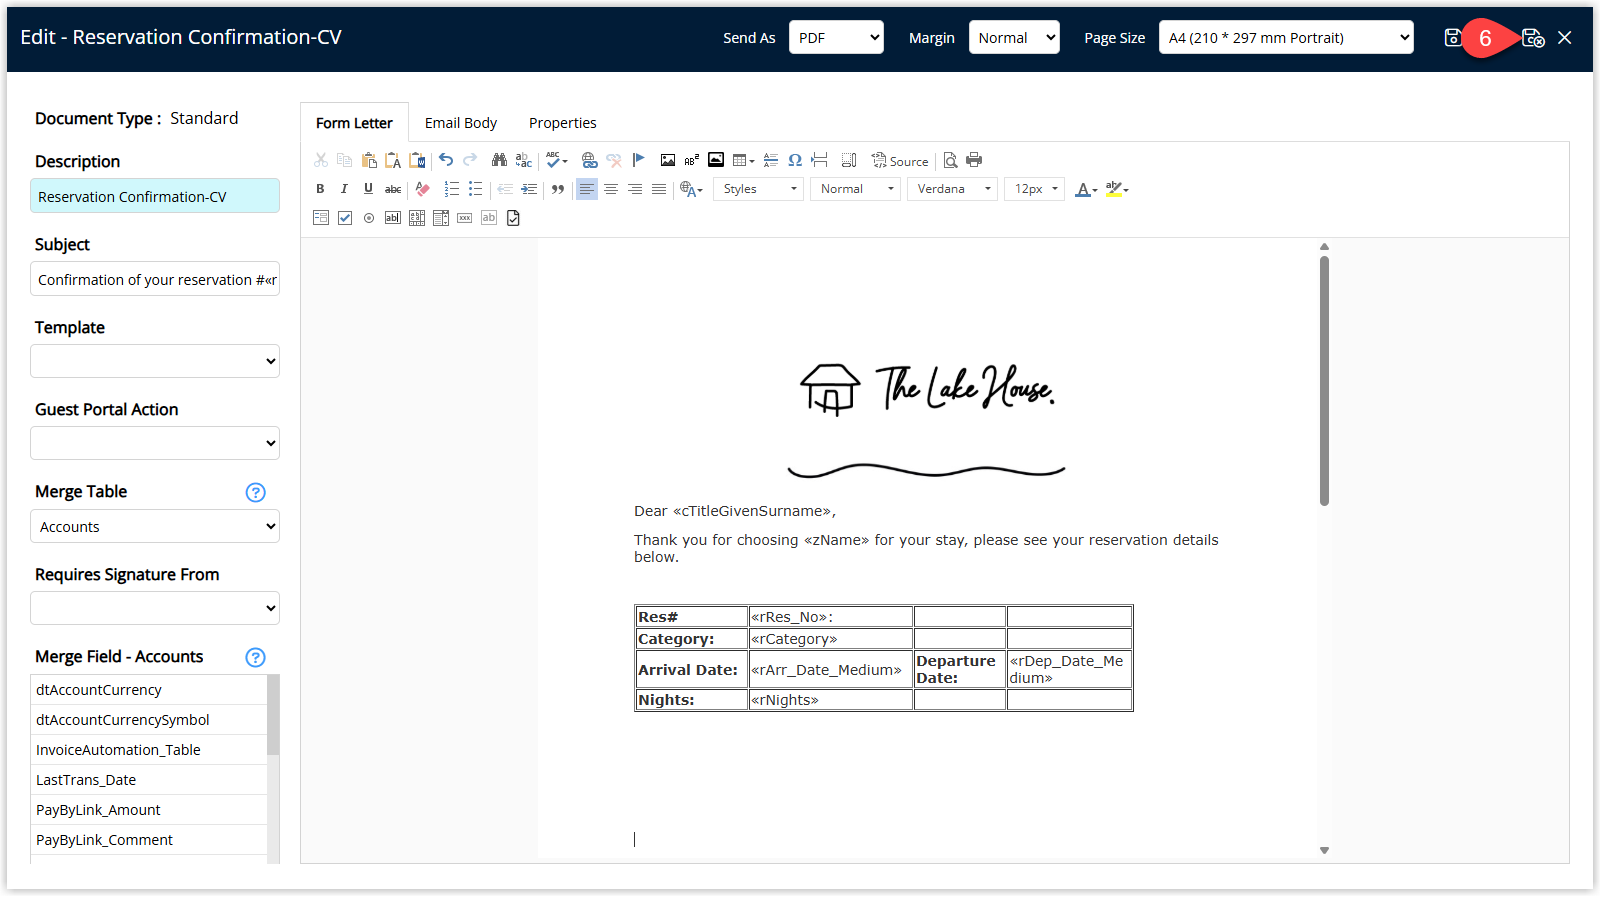This screenshot has height=897, width=1601.
Task: Insert a text field form element
Action: [x=393, y=218]
